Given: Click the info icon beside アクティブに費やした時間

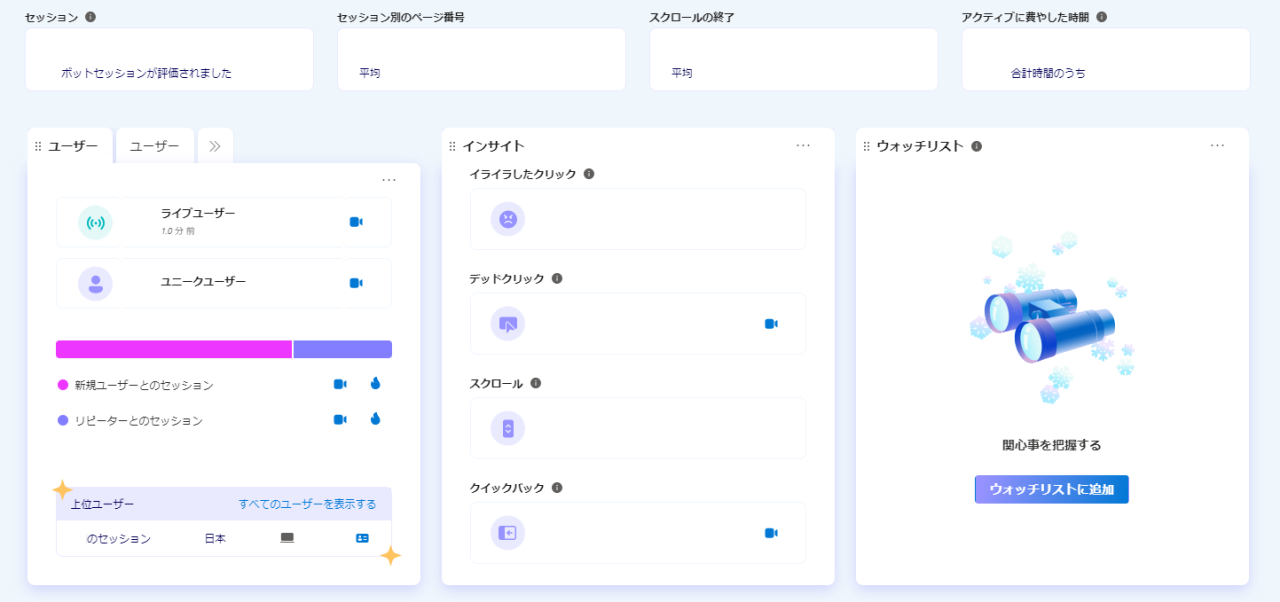Looking at the screenshot, I should (1102, 17).
